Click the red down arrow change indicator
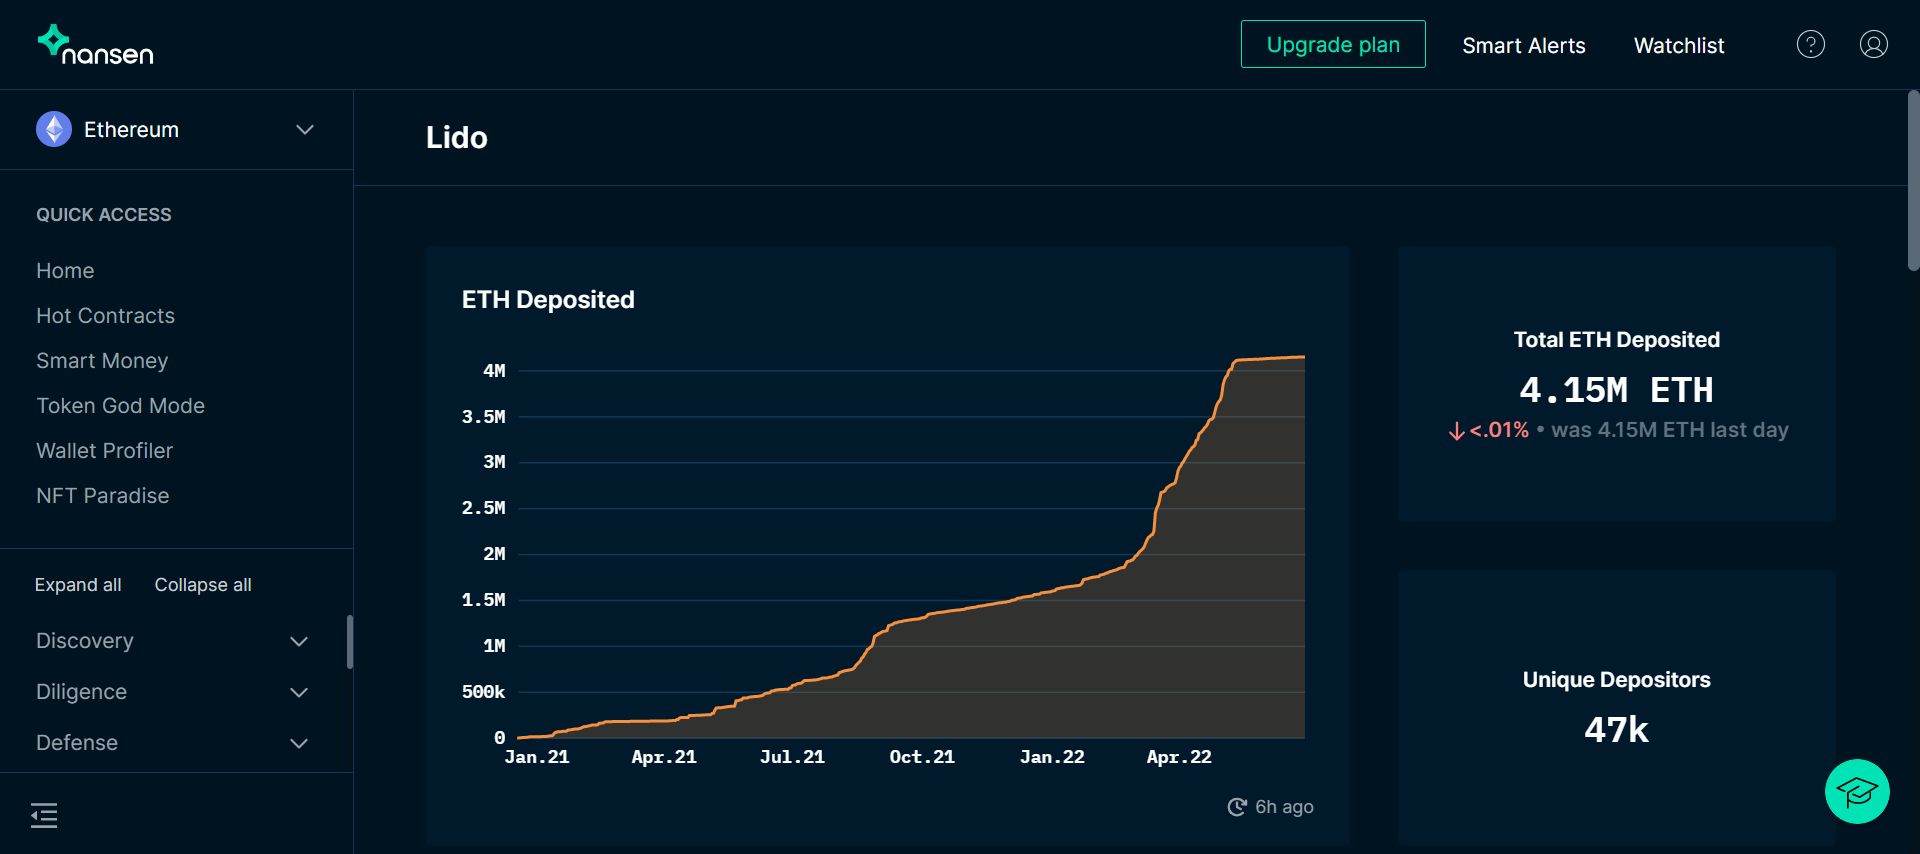 [x=1456, y=431]
